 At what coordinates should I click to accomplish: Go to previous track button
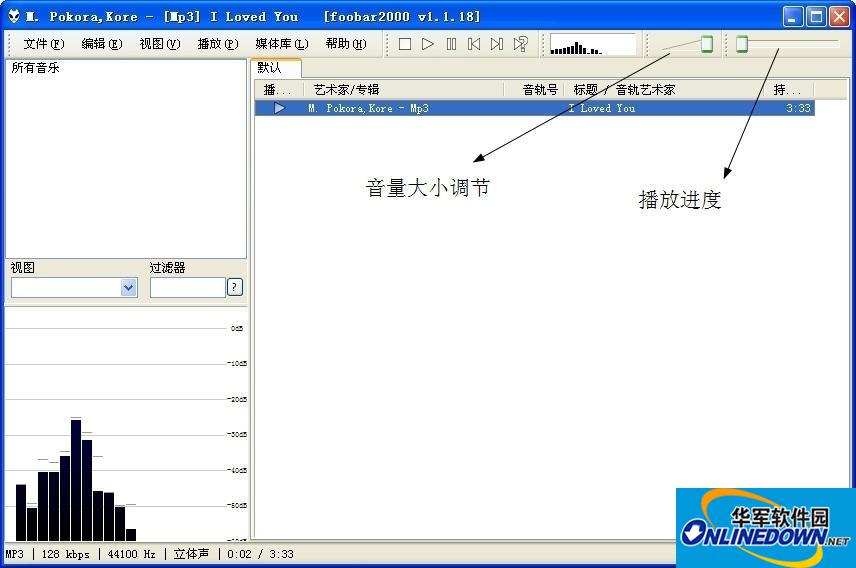pyautogui.click(x=474, y=44)
